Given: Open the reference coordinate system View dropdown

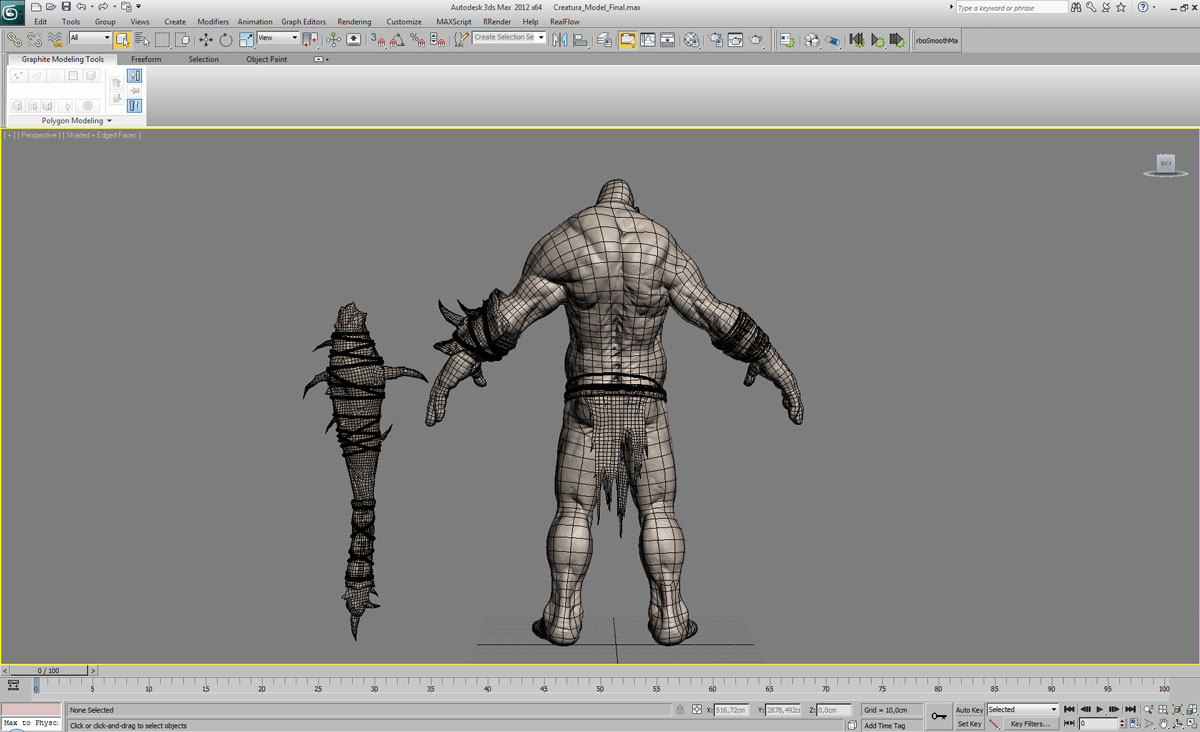Looking at the screenshot, I should coord(278,38).
